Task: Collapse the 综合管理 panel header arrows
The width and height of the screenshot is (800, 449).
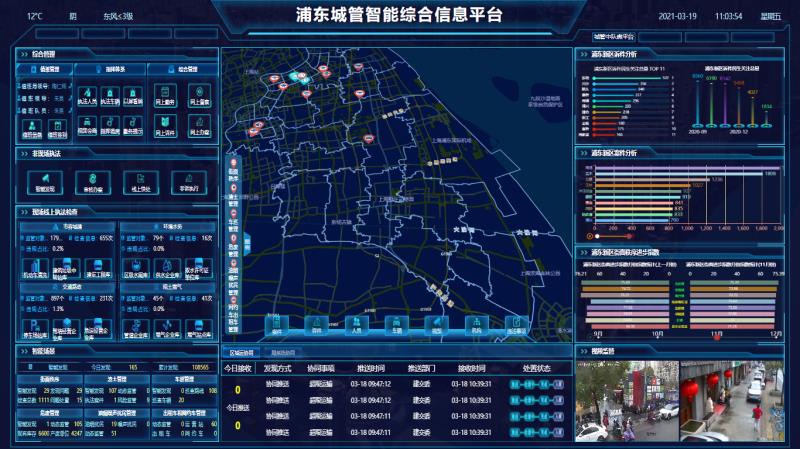Action: (x=22, y=54)
